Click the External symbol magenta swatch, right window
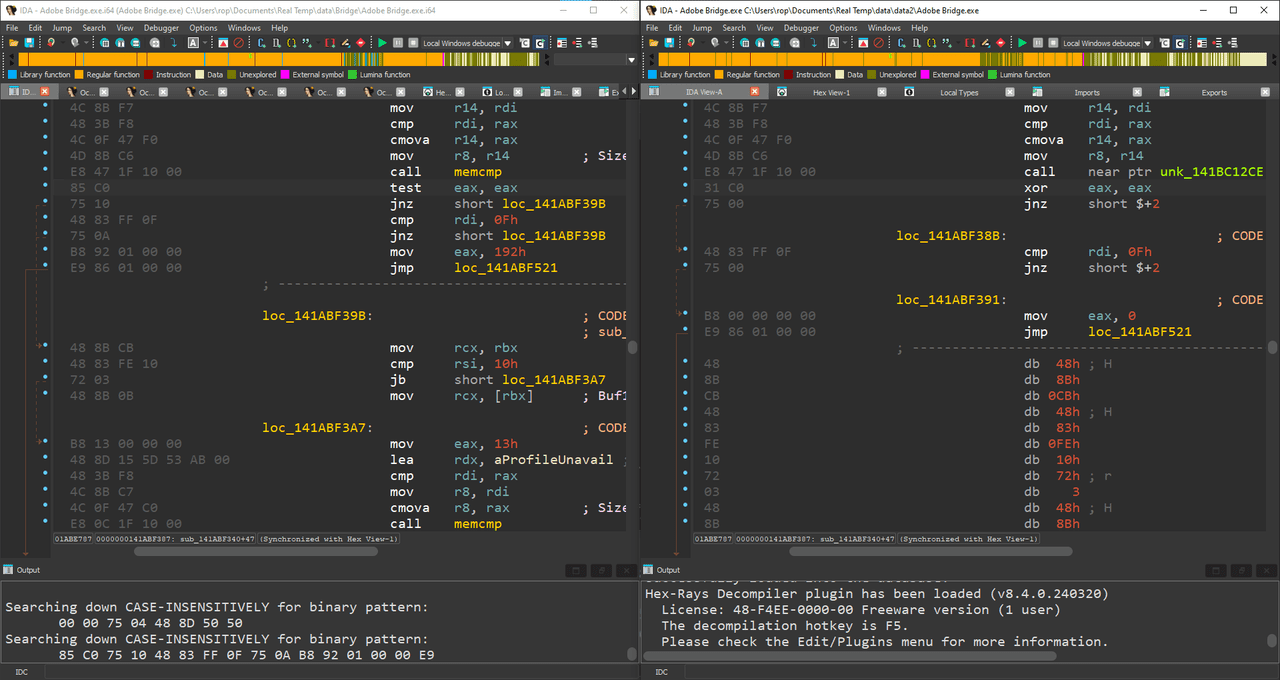 [x=925, y=75]
